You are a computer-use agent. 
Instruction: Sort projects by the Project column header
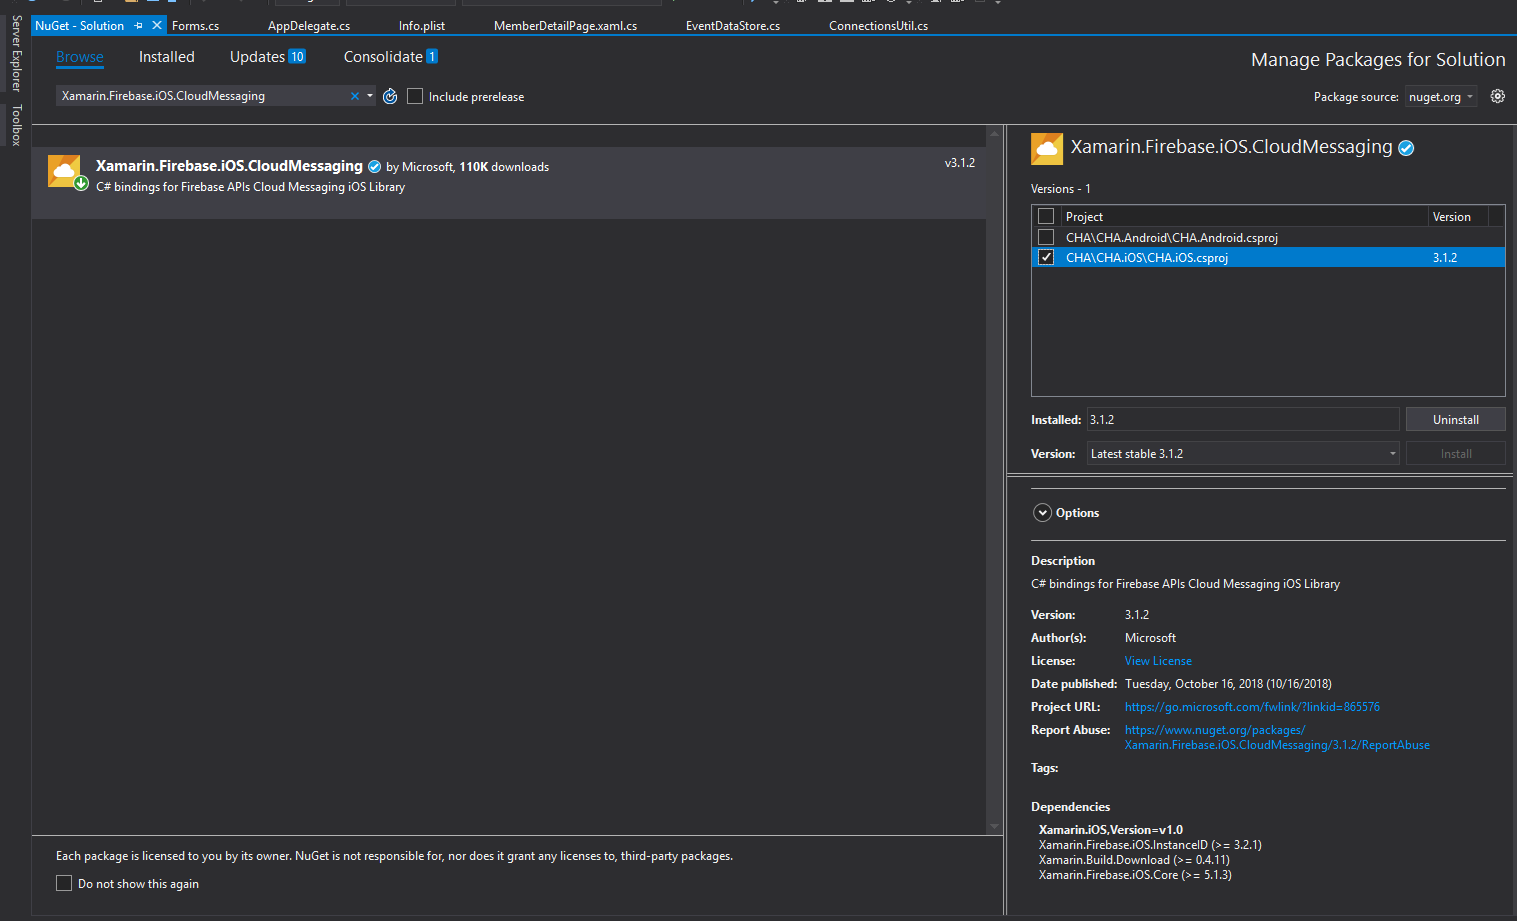tap(1244, 216)
